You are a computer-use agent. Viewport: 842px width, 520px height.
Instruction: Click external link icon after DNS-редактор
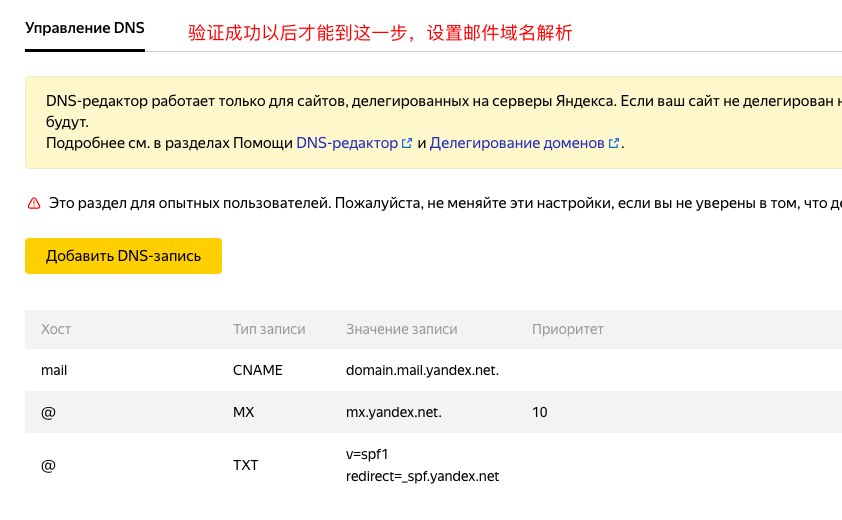(x=407, y=143)
